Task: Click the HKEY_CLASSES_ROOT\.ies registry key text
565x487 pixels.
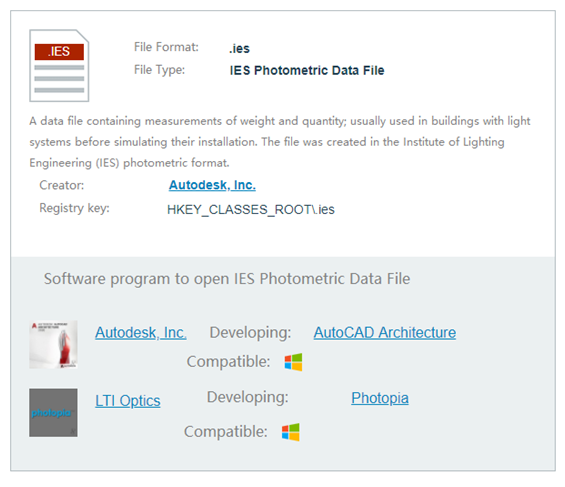Action: (251, 209)
